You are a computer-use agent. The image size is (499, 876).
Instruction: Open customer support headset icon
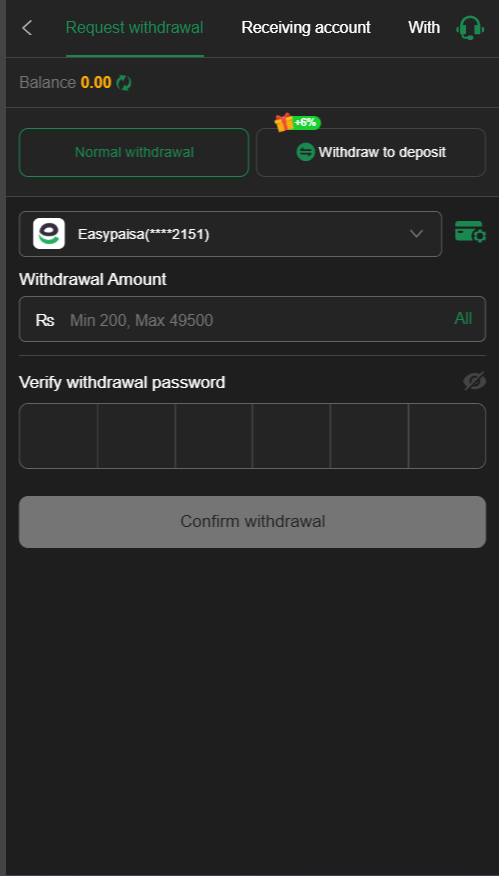click(469, 27)
